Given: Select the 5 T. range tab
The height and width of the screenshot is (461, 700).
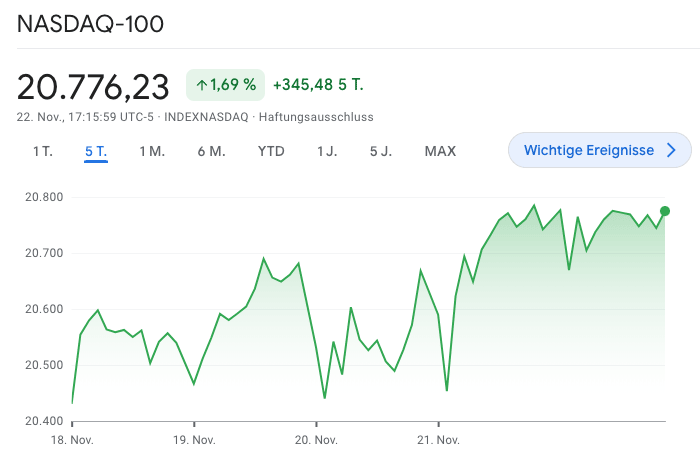Looking at the screenshot, I should (x=96, y=151).
